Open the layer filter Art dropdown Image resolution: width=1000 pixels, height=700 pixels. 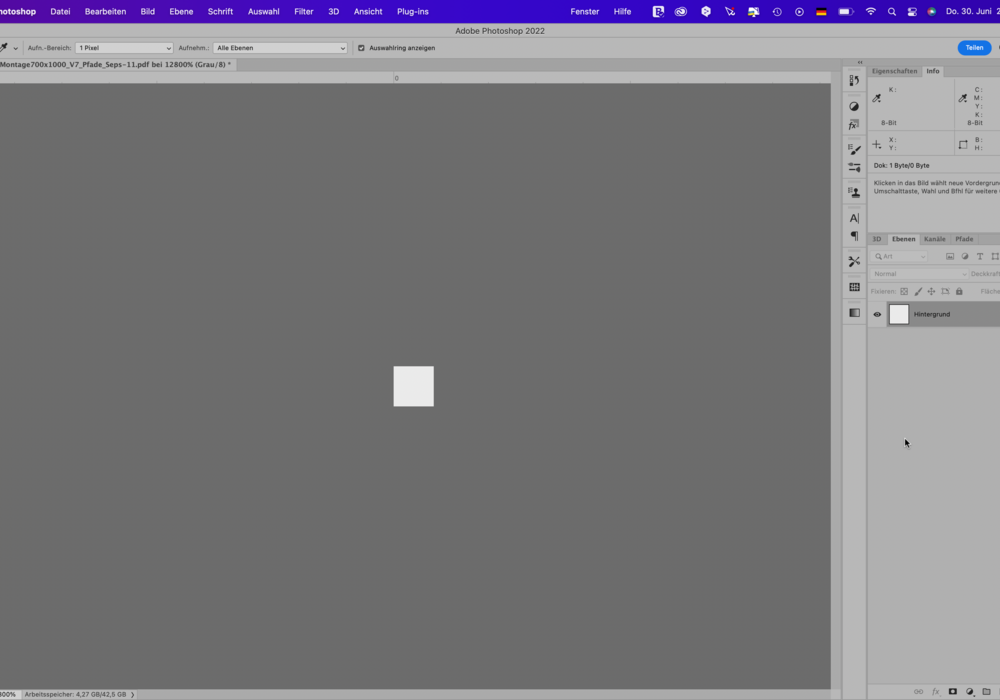point(900,256)
